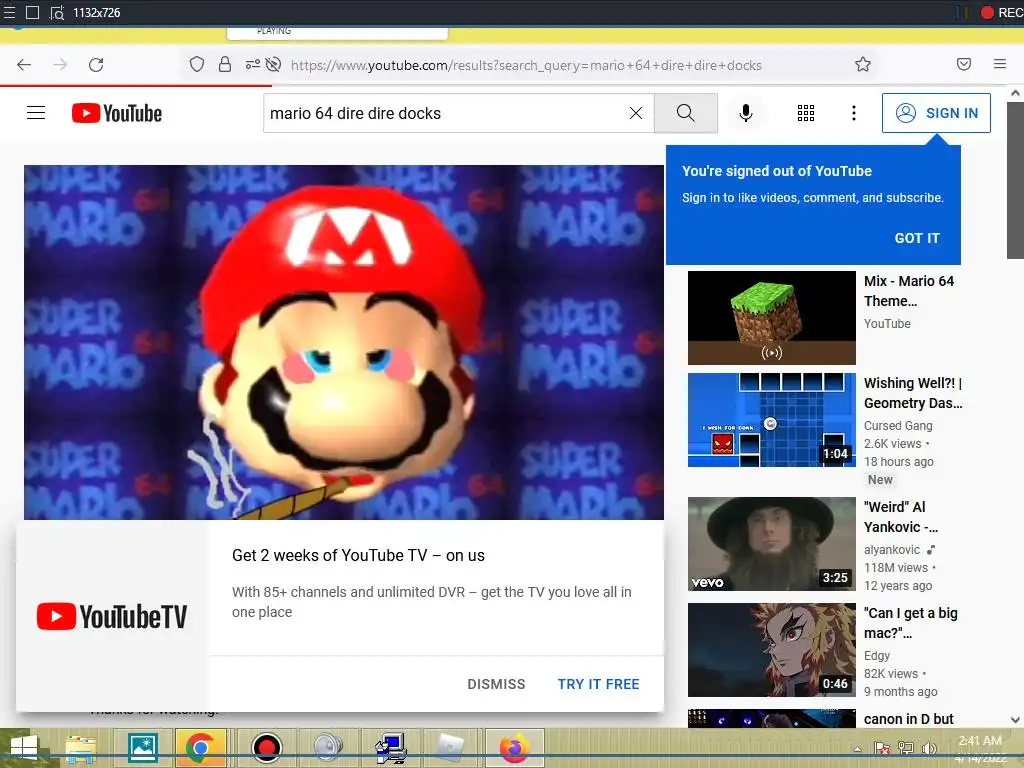Click the YouTube TV logo
Image resolution: width=1024 pixels, height=768 pixels.
click(112, 616)
